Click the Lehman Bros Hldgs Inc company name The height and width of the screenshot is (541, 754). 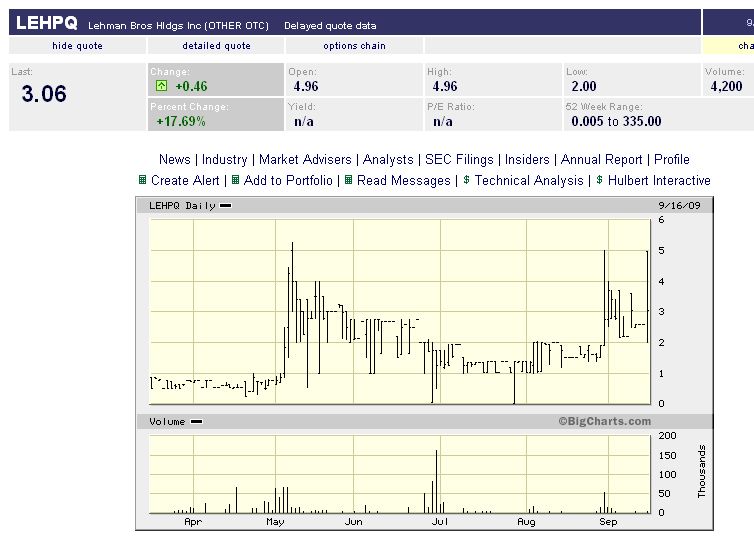[178, 25]
